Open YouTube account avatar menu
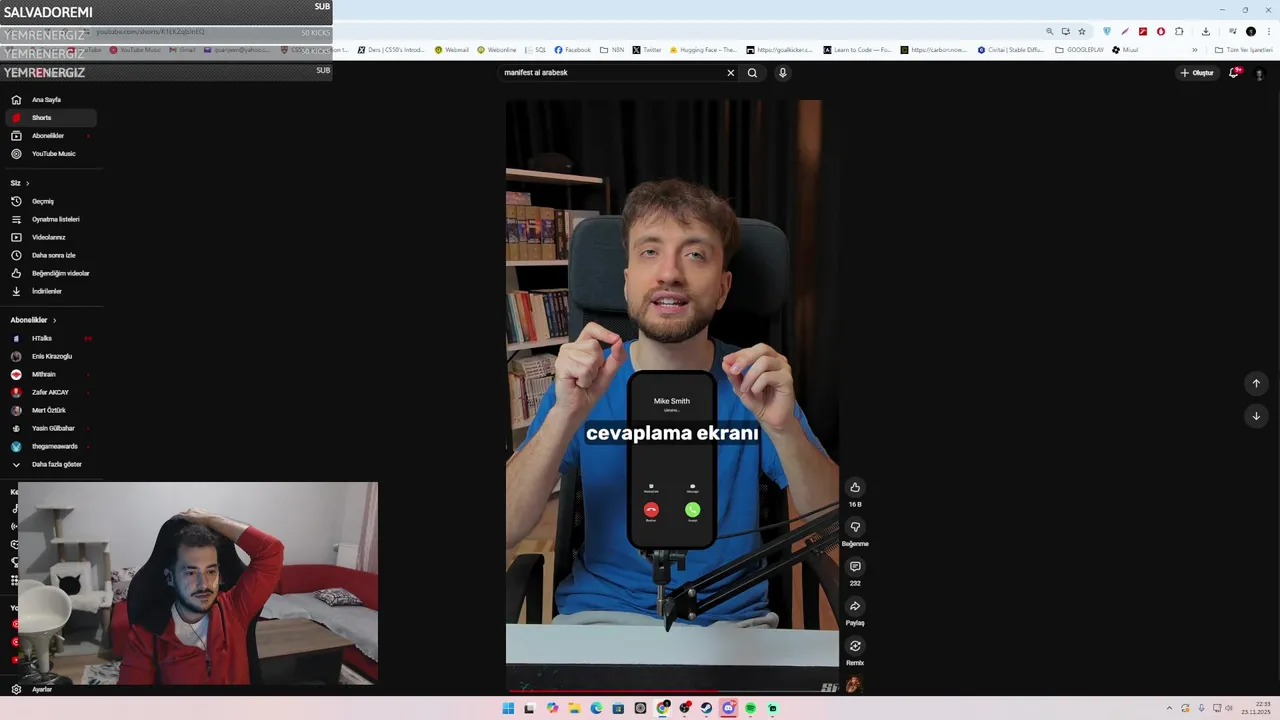This screenshot has height=720, width=1280. tap(1259, 73)
